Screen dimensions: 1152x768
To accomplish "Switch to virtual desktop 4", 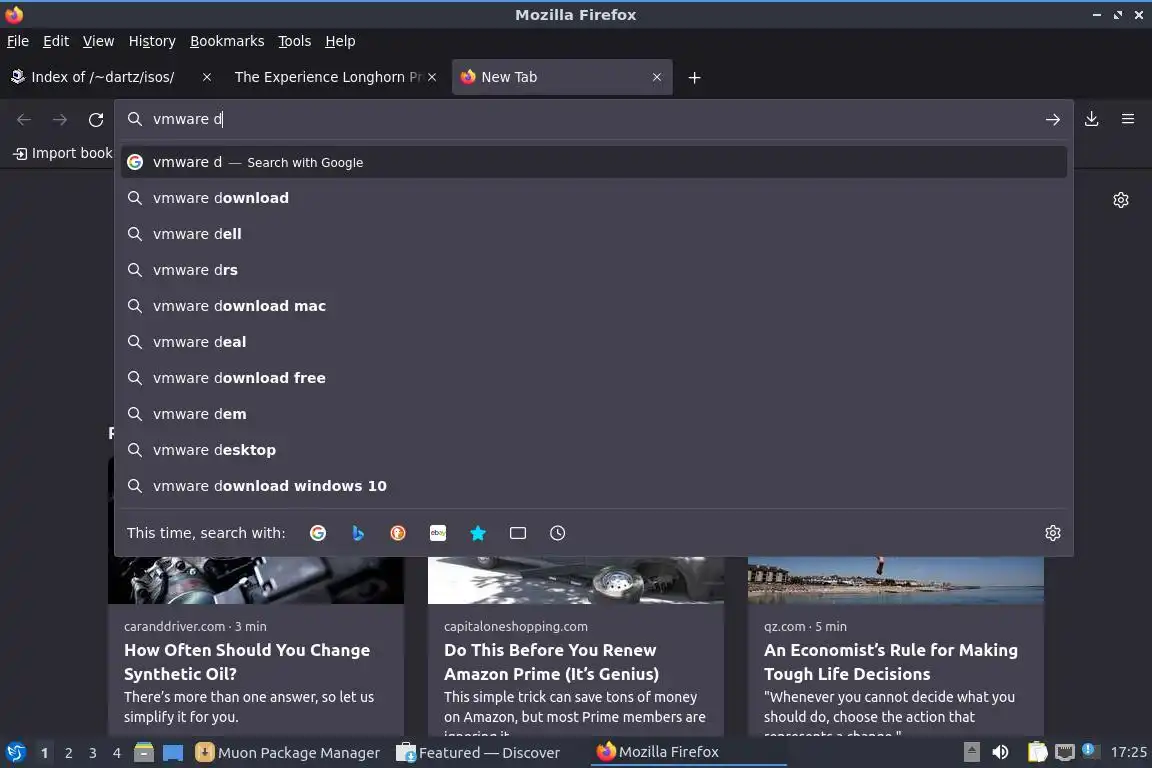I will [117, 753].
